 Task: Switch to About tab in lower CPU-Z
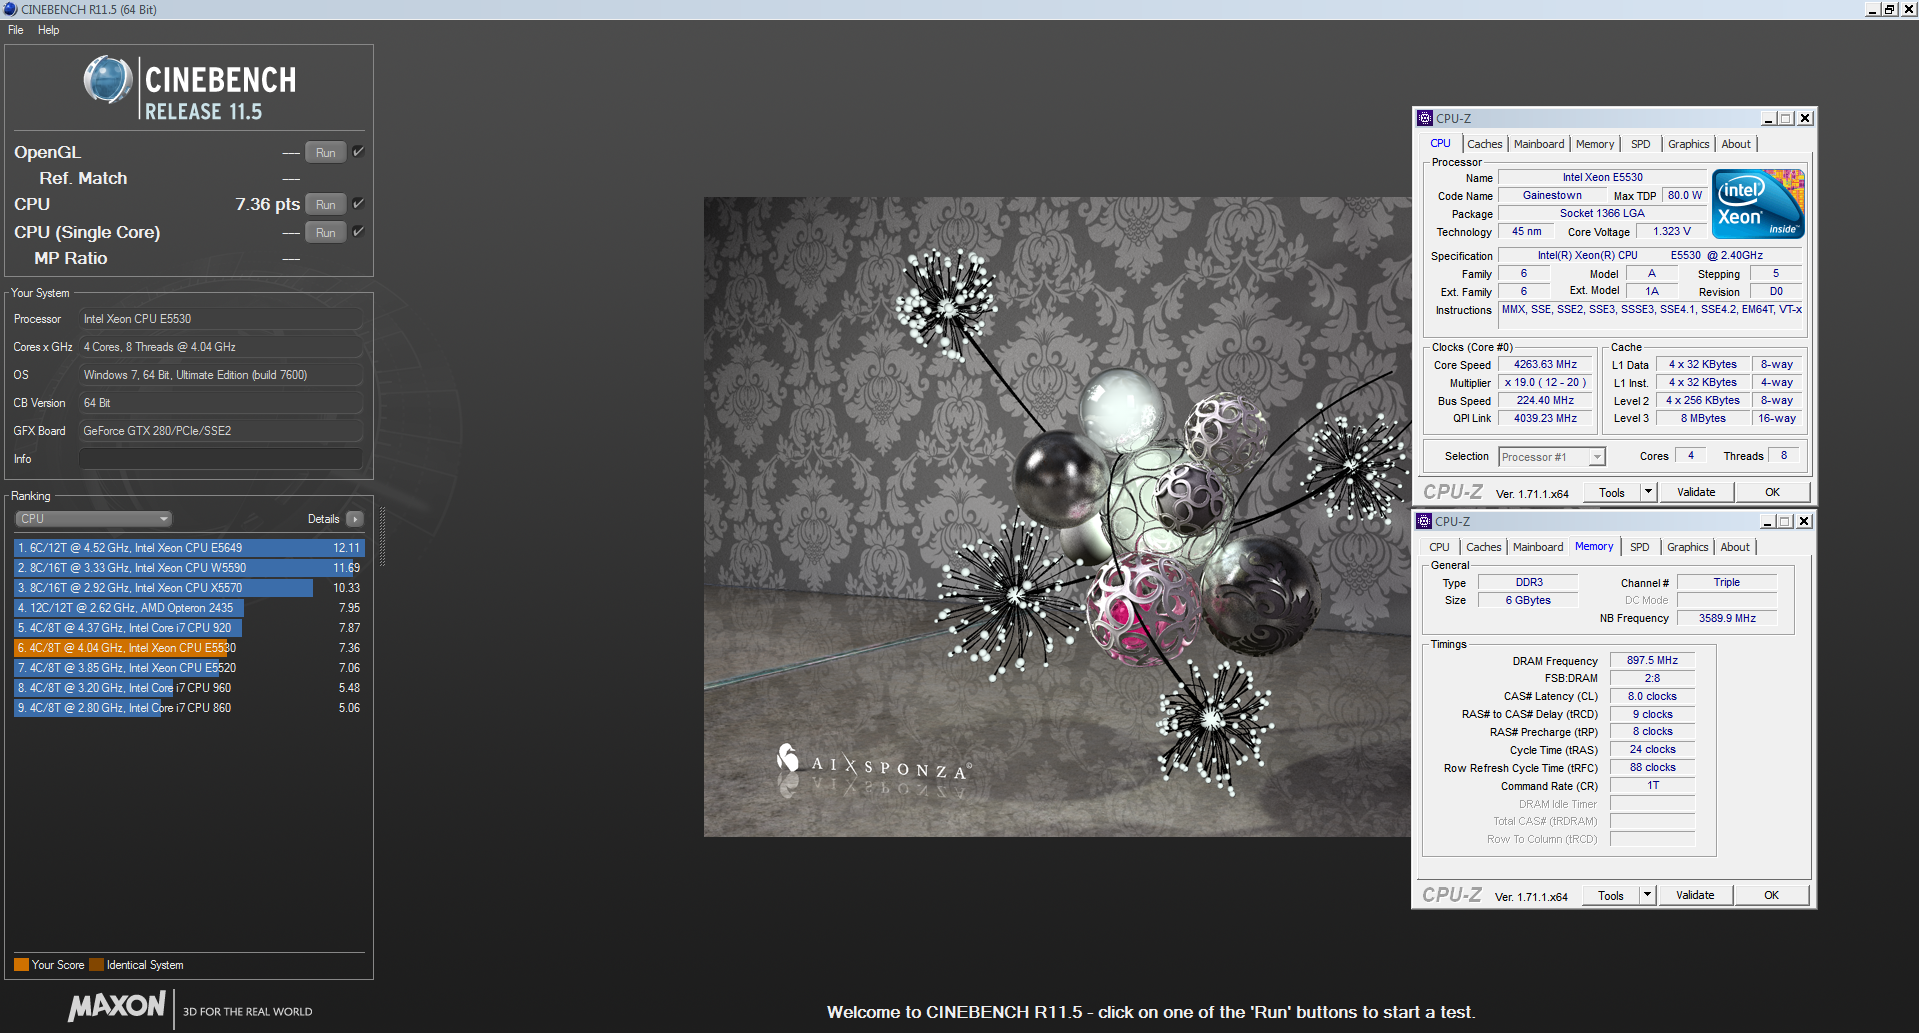(x=1734, y=547)
